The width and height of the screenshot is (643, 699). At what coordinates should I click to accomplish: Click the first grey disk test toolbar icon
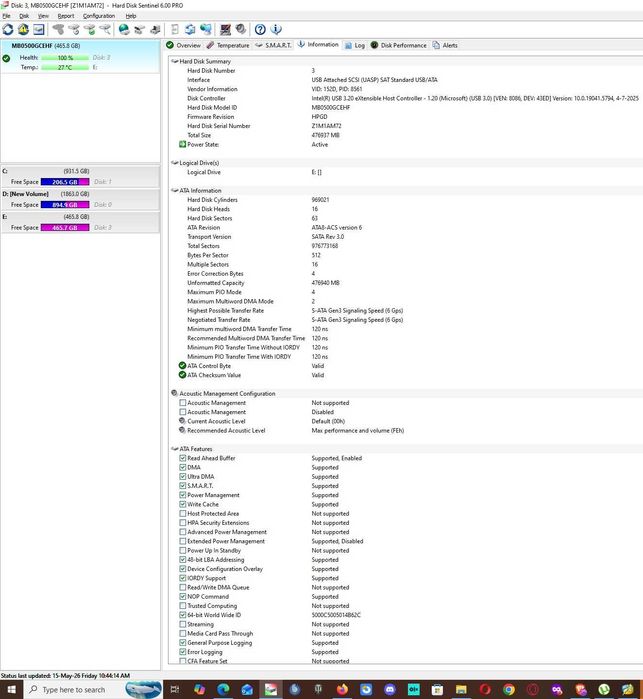[58, 29]
